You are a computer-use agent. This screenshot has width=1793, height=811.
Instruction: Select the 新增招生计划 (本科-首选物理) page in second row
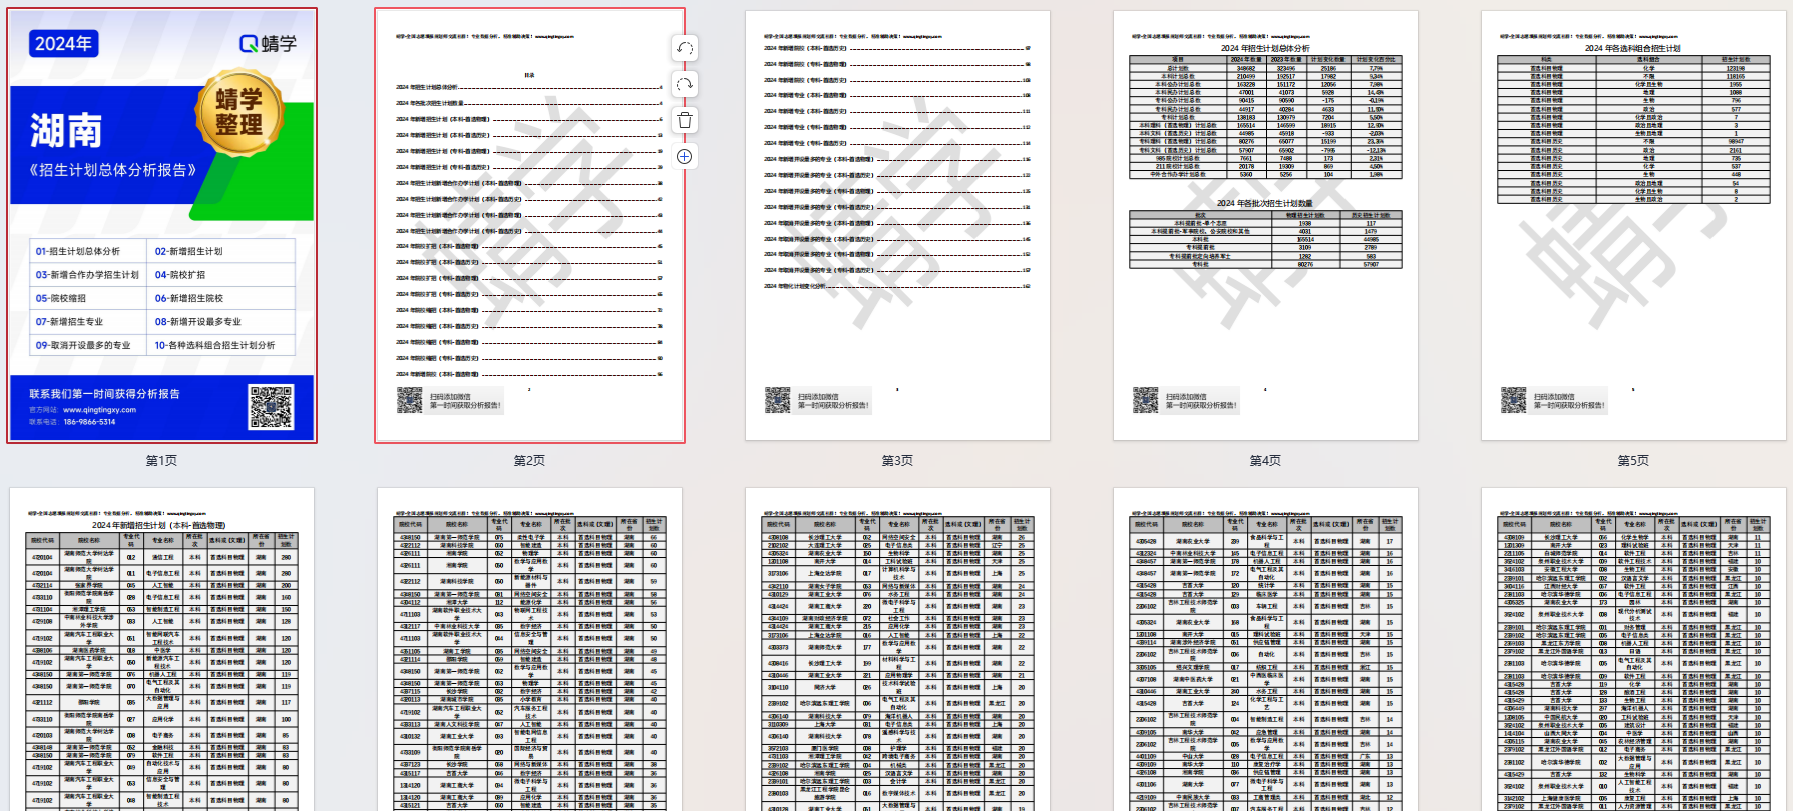(x=162, y=650)
